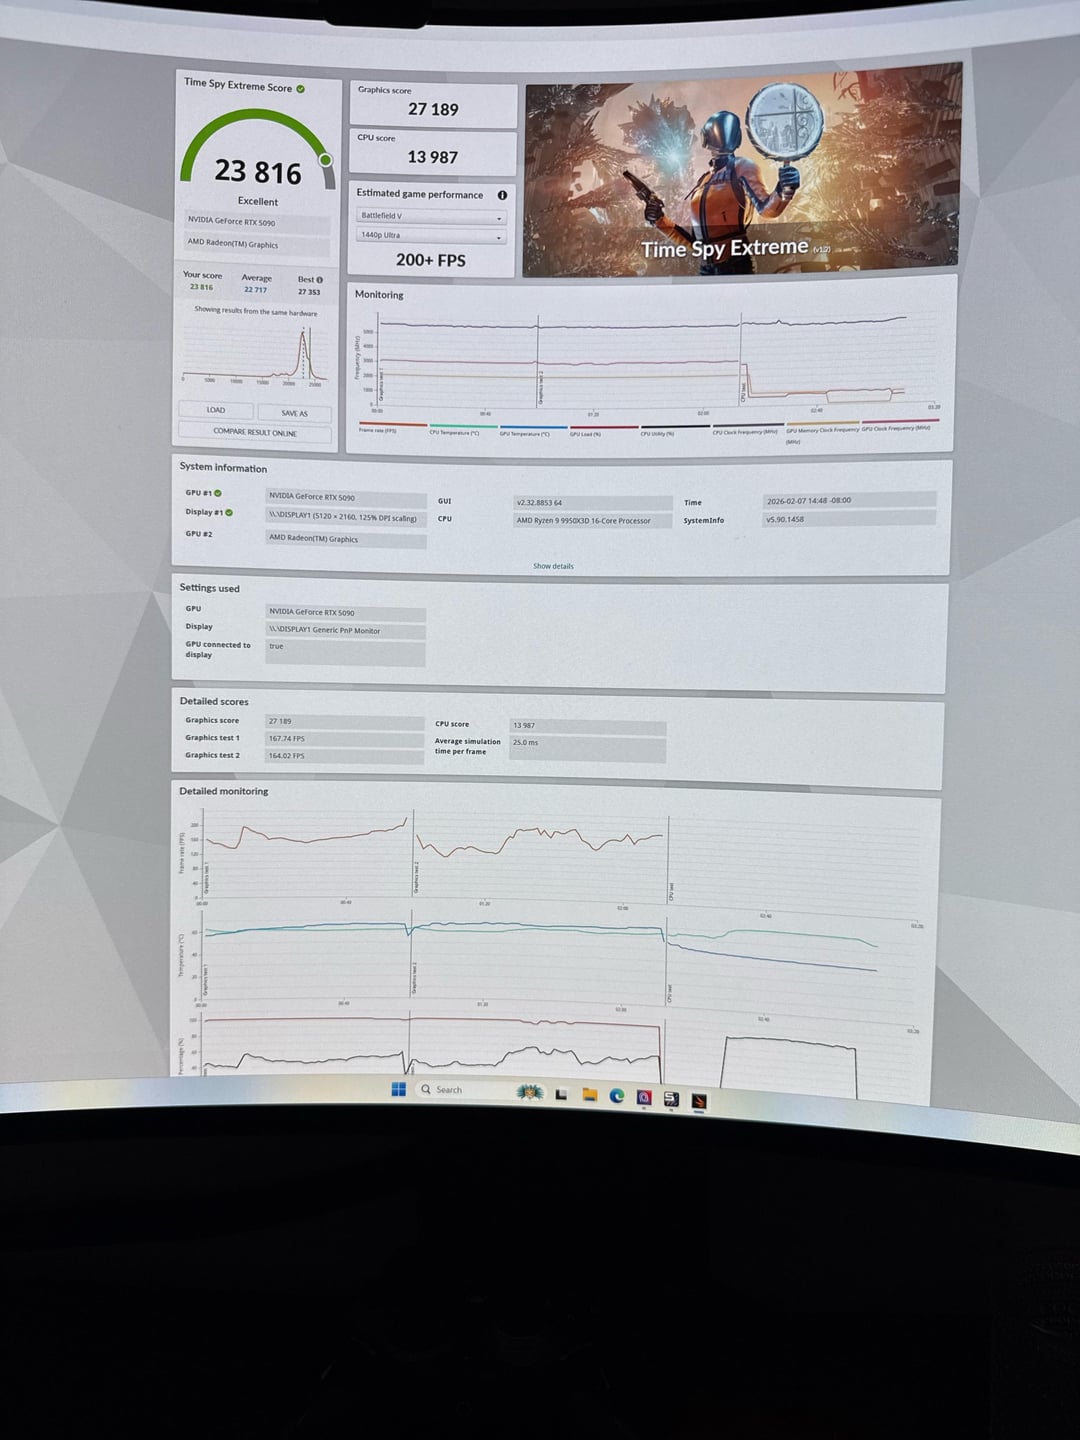The width and height of the screenshot is (1080, 1440).
Task: Toggle the GPU Load (%) legend series
Action: pyautogui.click(x=585, y=434)
